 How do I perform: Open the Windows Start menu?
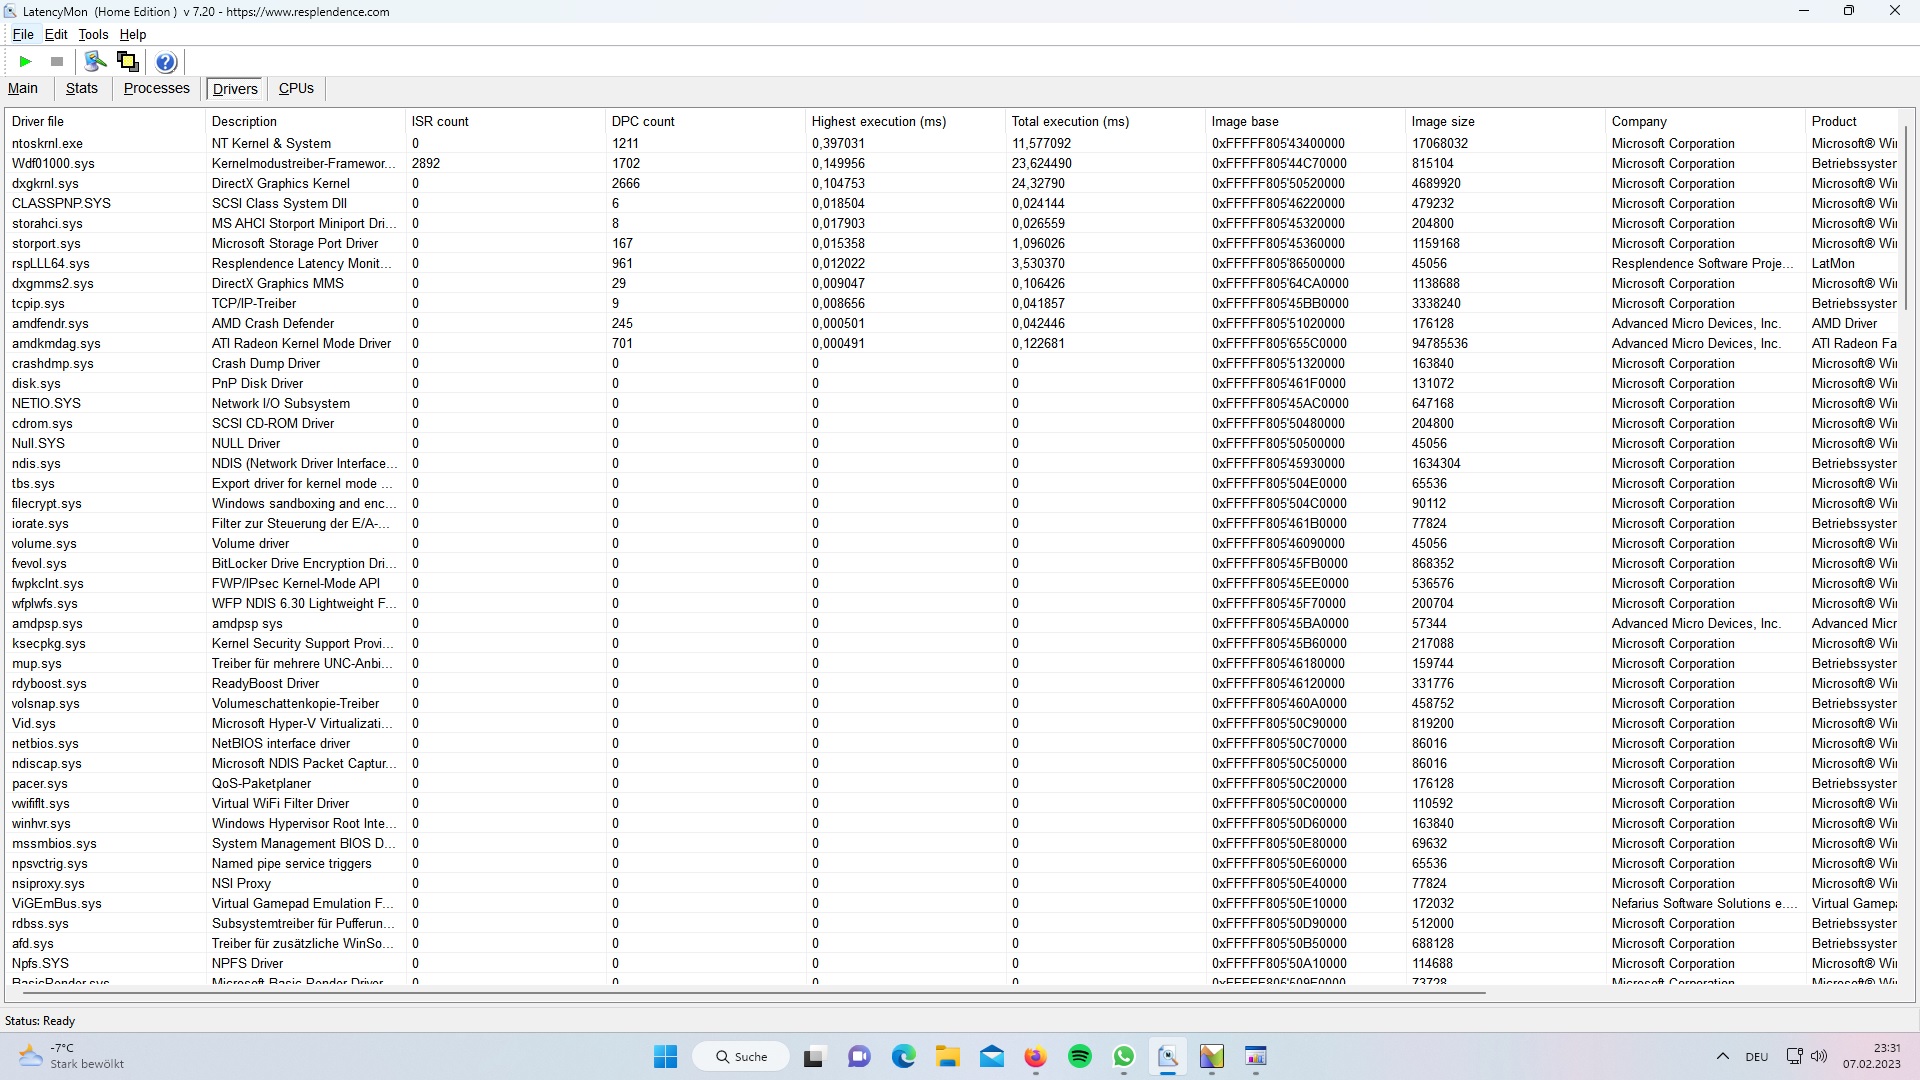click(665, 1057)
